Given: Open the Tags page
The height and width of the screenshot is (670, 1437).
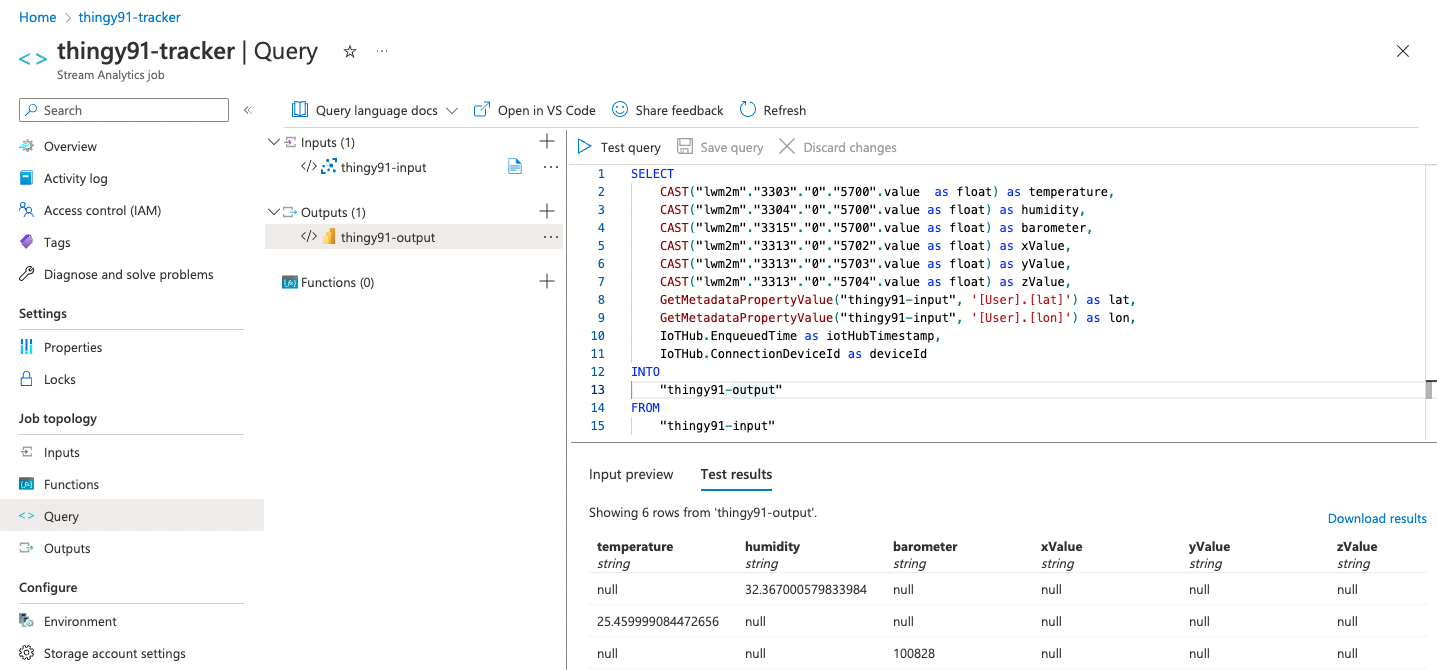Looking at the screenshot, I should coord(57,242).
